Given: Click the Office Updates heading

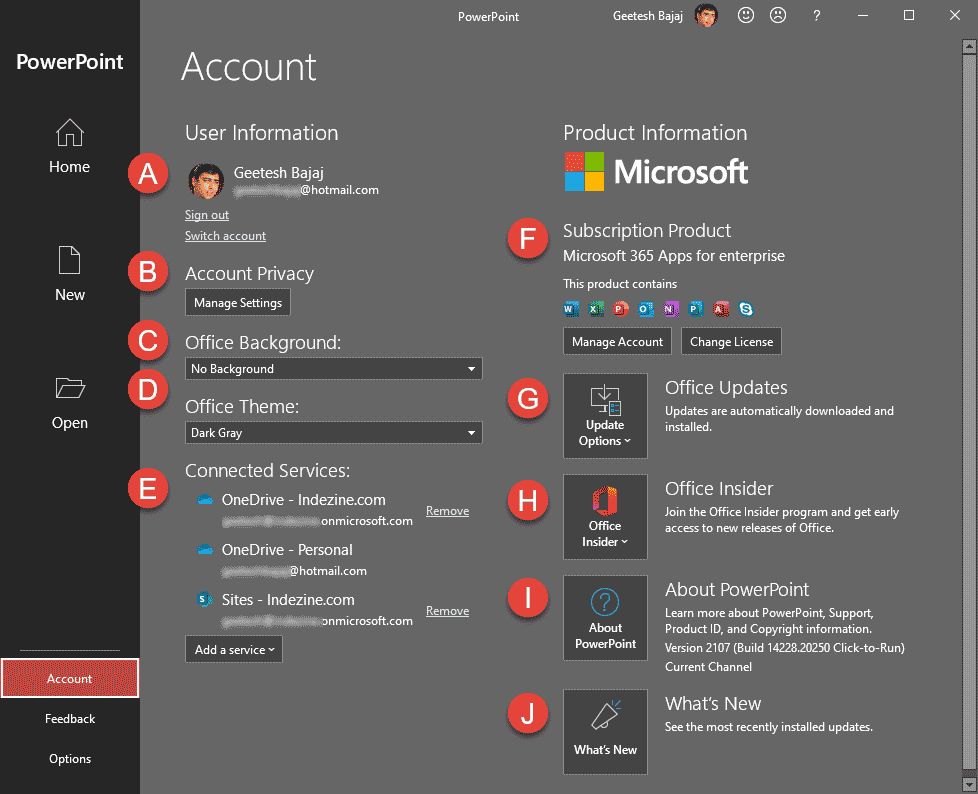Looking at the screenshot, I should [x=726, y=387].
